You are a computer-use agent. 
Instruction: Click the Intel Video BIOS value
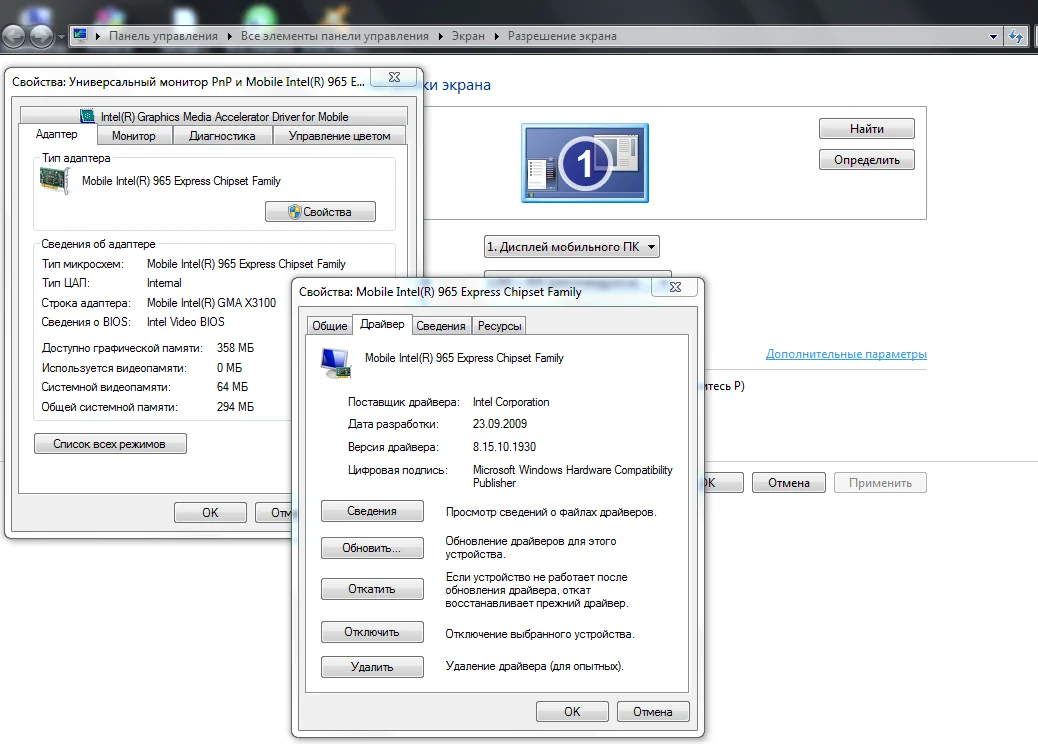point(185,322)
